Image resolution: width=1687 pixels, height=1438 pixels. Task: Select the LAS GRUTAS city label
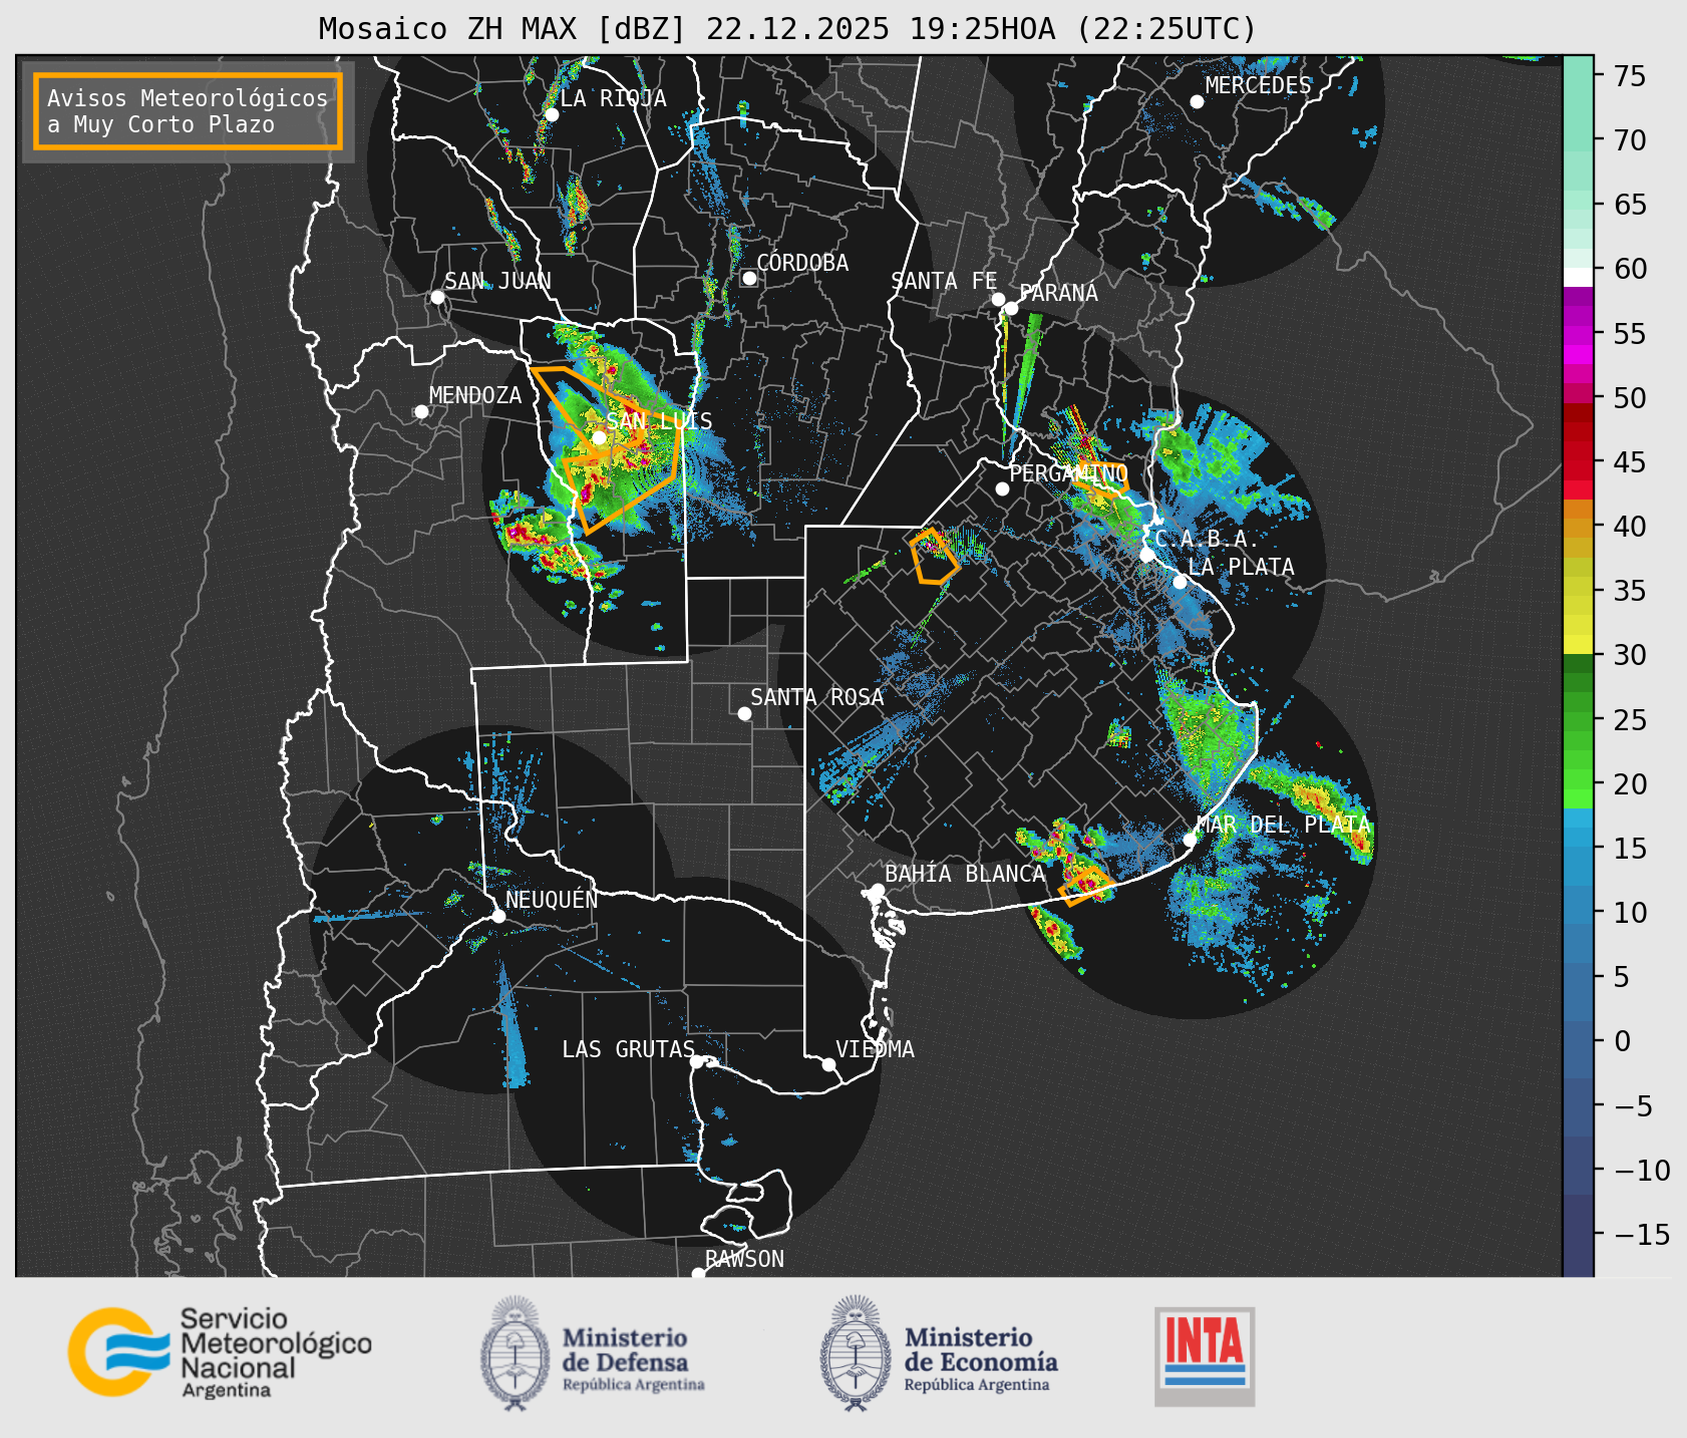[628, 1049]
